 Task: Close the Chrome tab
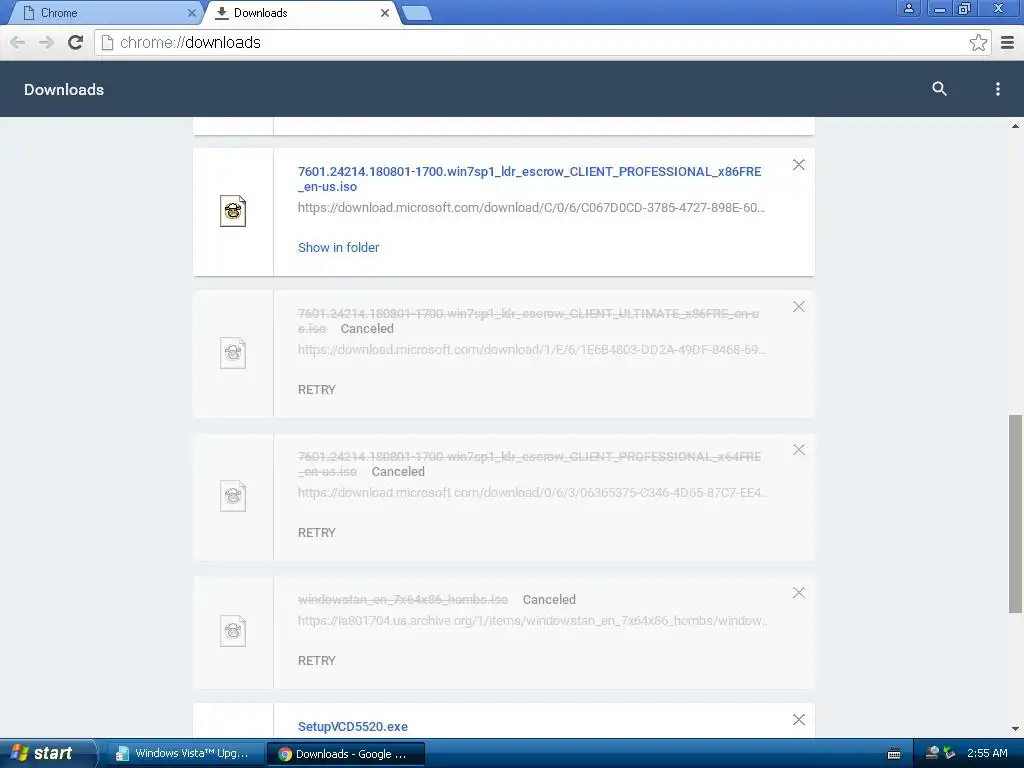pyautogui.click(x=191, y=12)
